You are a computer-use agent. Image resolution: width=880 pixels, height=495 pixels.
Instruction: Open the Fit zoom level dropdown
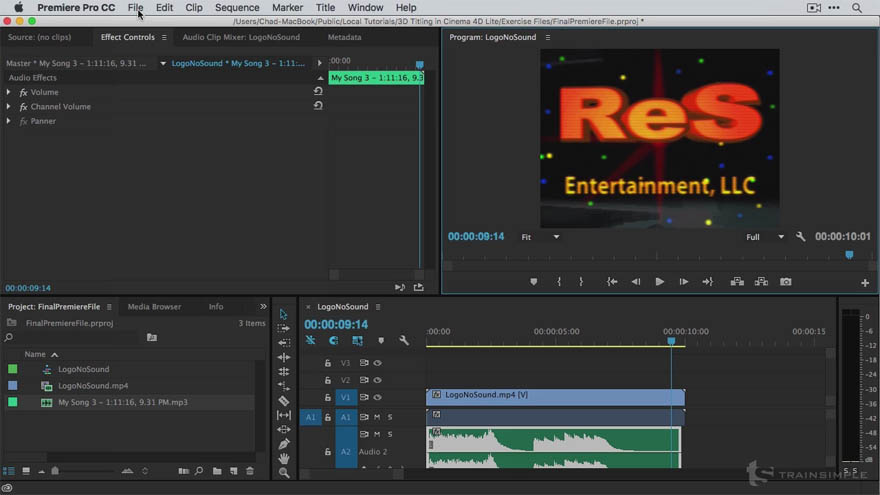click(540, 237)
